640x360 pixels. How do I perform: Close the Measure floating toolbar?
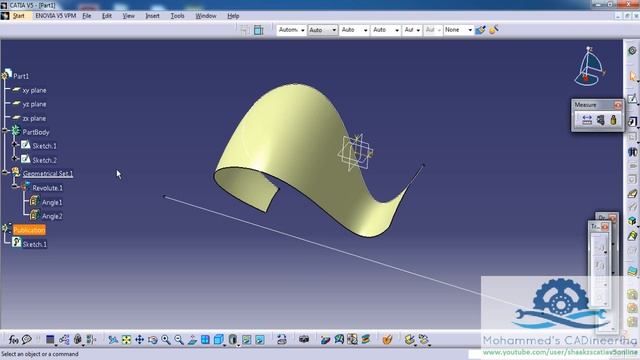[618, 105]
